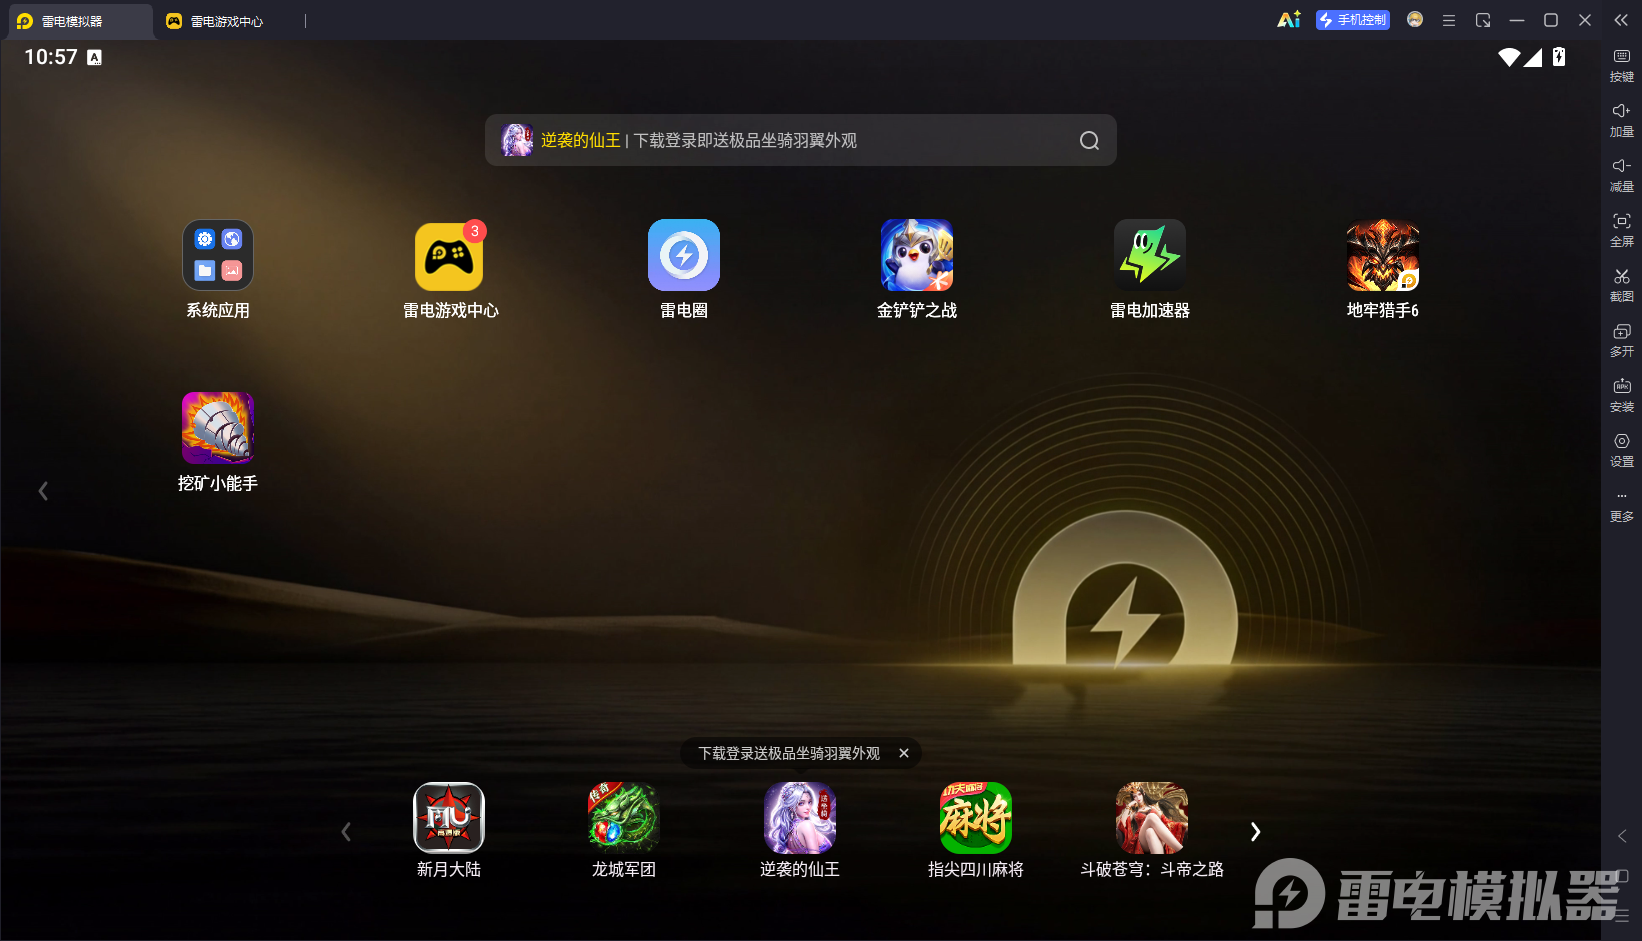Click the Wi-Fi status icon
The height and width of the screenshot is (941, 1642).
coord(1509,57)
